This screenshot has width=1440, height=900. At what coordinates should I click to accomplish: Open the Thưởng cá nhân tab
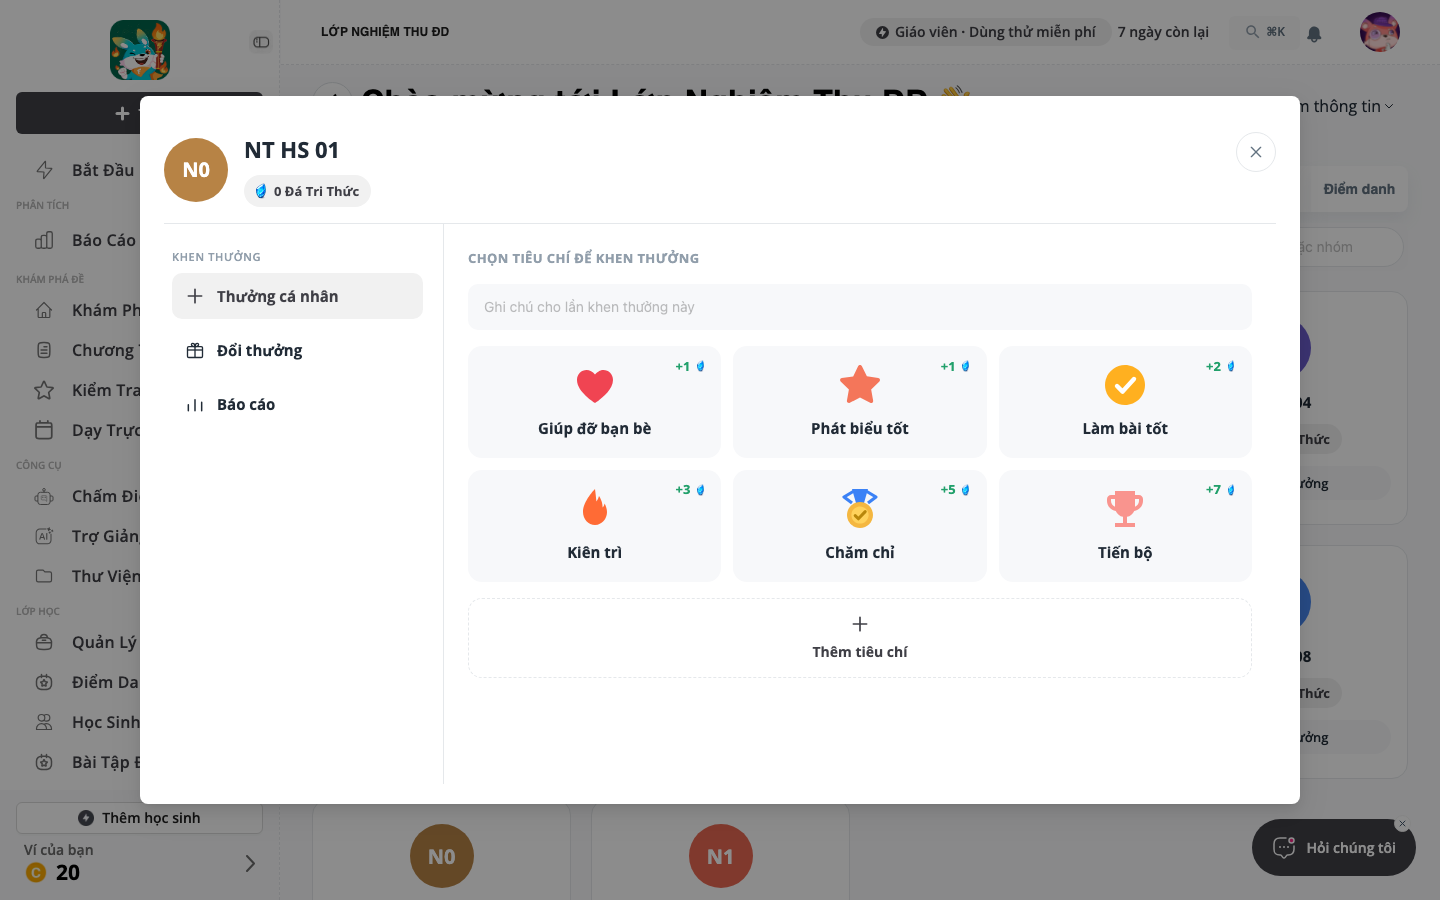click(x=297, y=296)
